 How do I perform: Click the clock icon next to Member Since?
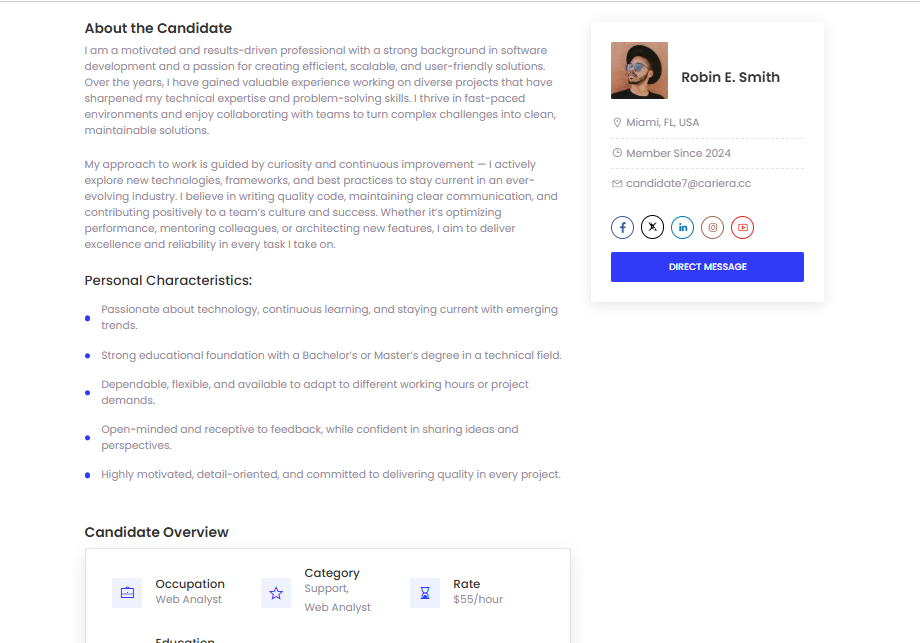pyautogui.click(x=617, y=153)
